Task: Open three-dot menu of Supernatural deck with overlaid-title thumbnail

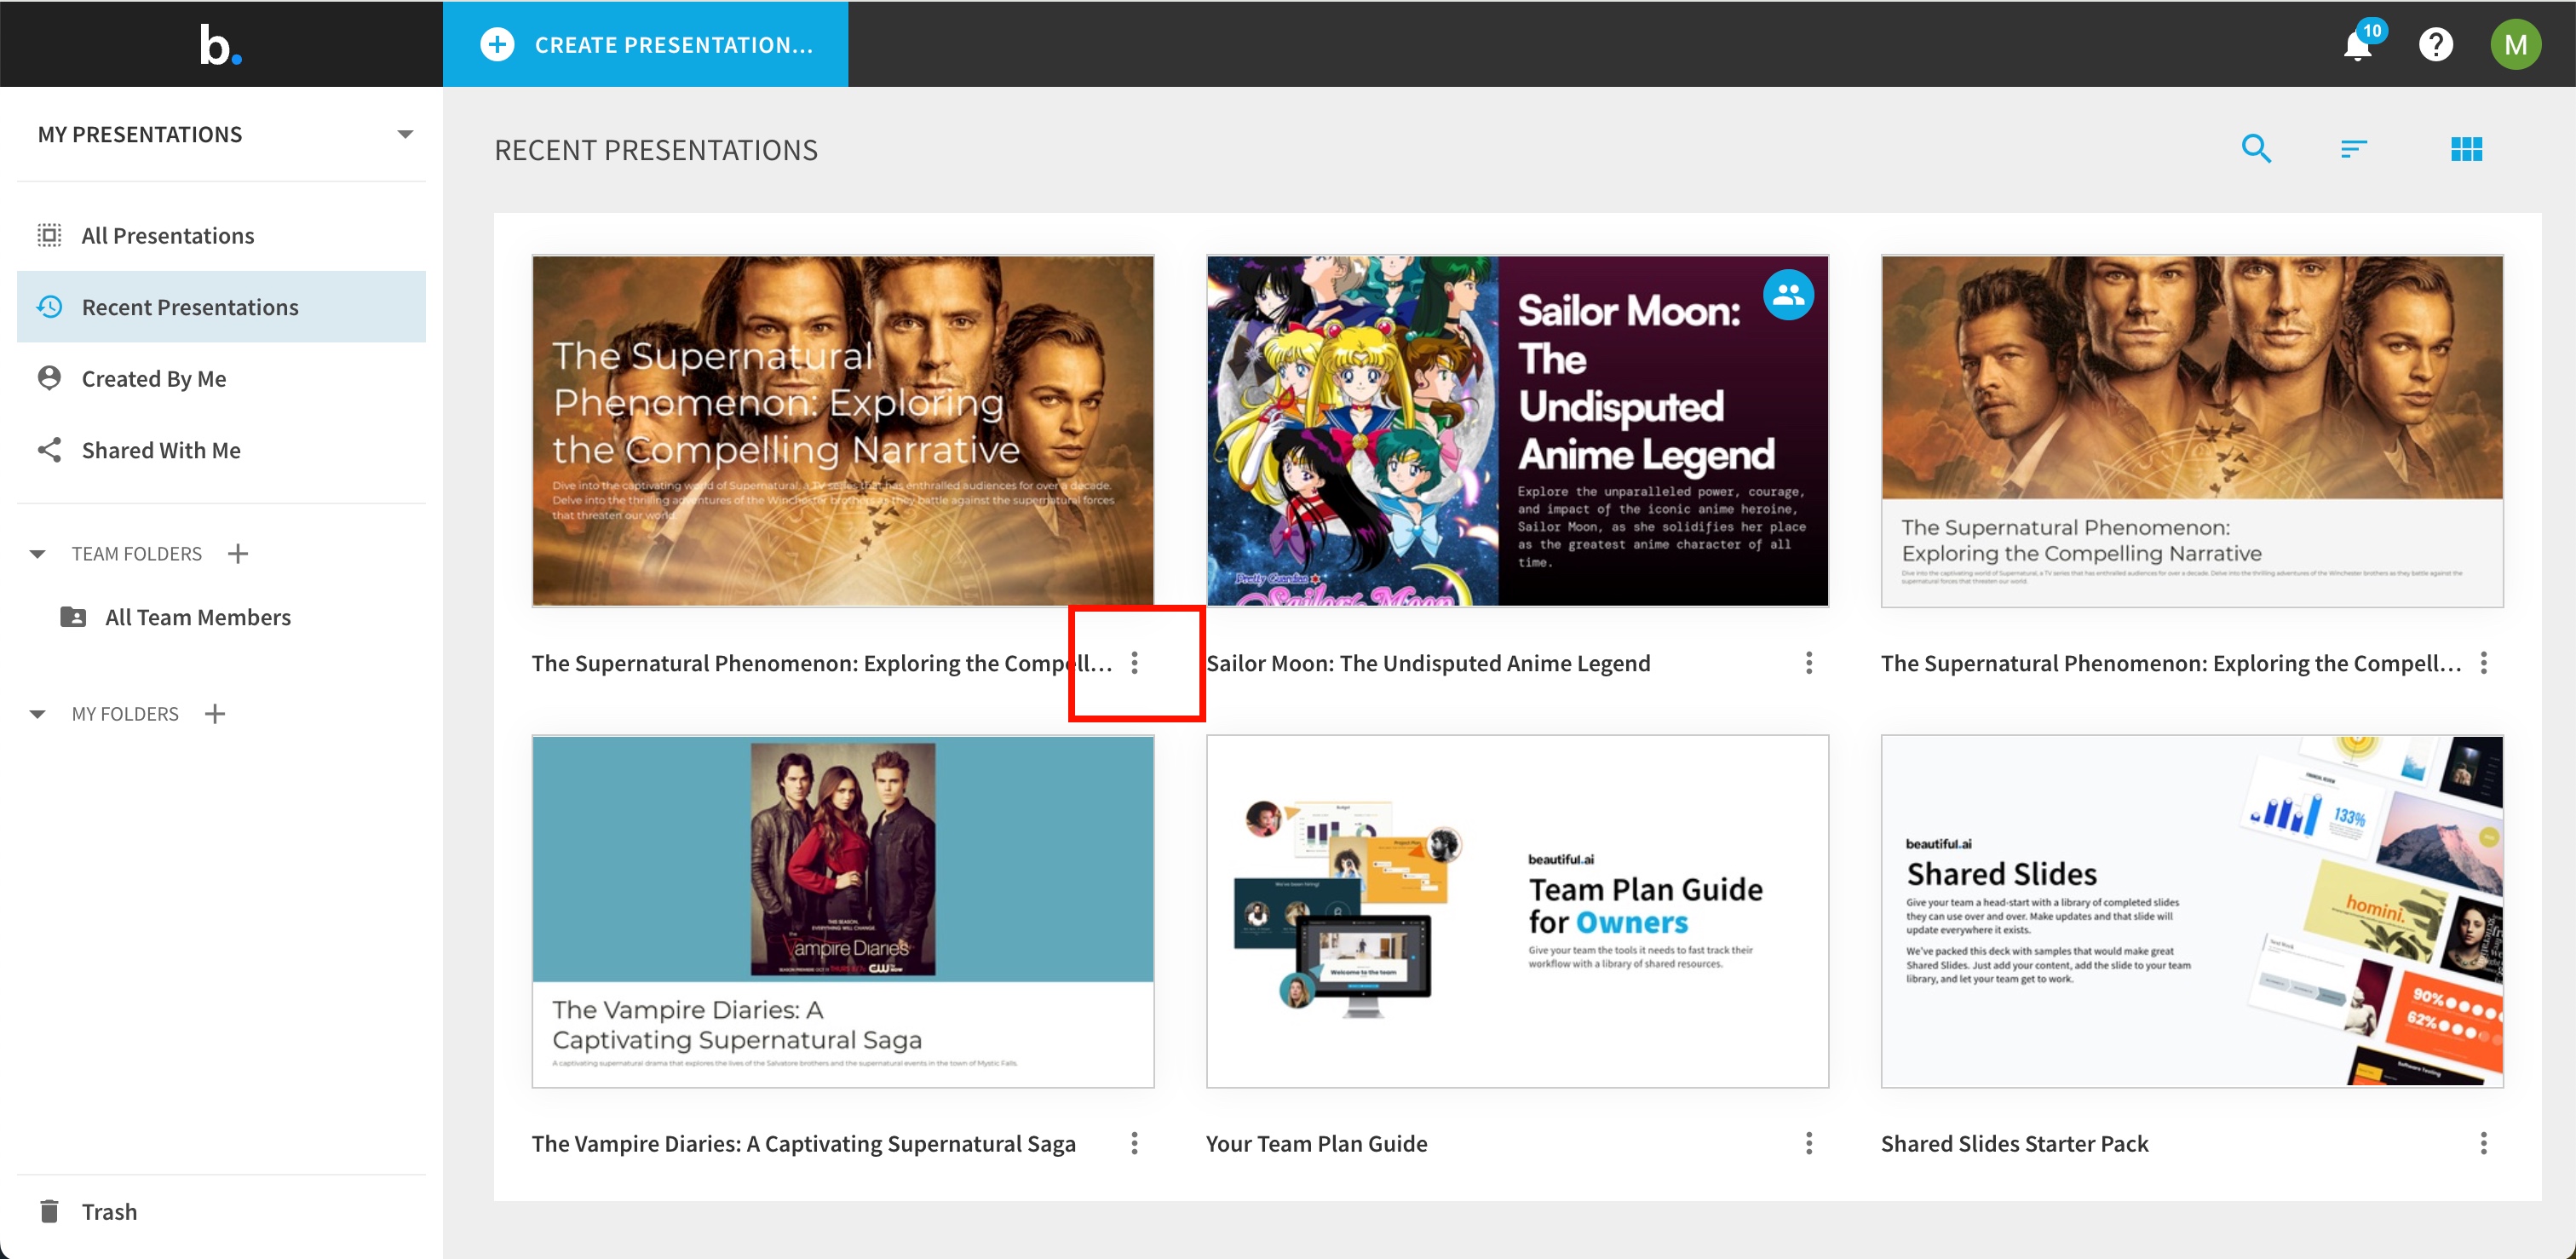Action: [x=1134, y=663]
